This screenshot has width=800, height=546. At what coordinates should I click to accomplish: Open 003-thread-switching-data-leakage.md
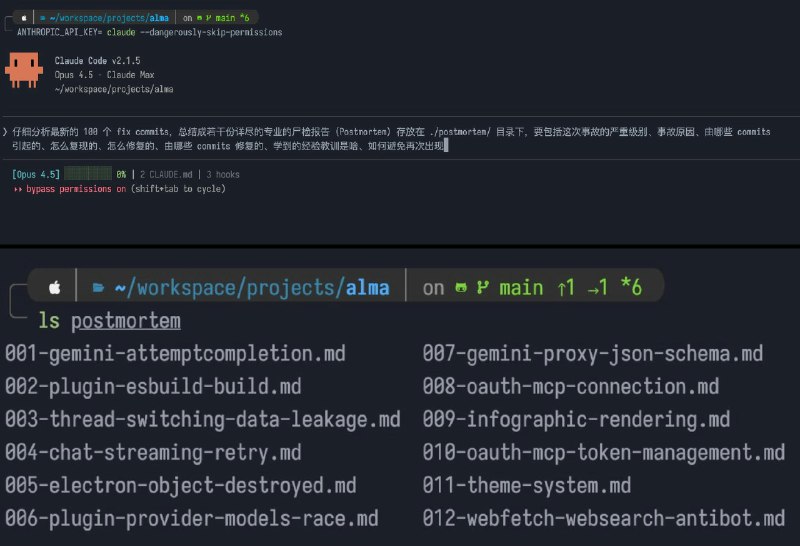point(202,419)
